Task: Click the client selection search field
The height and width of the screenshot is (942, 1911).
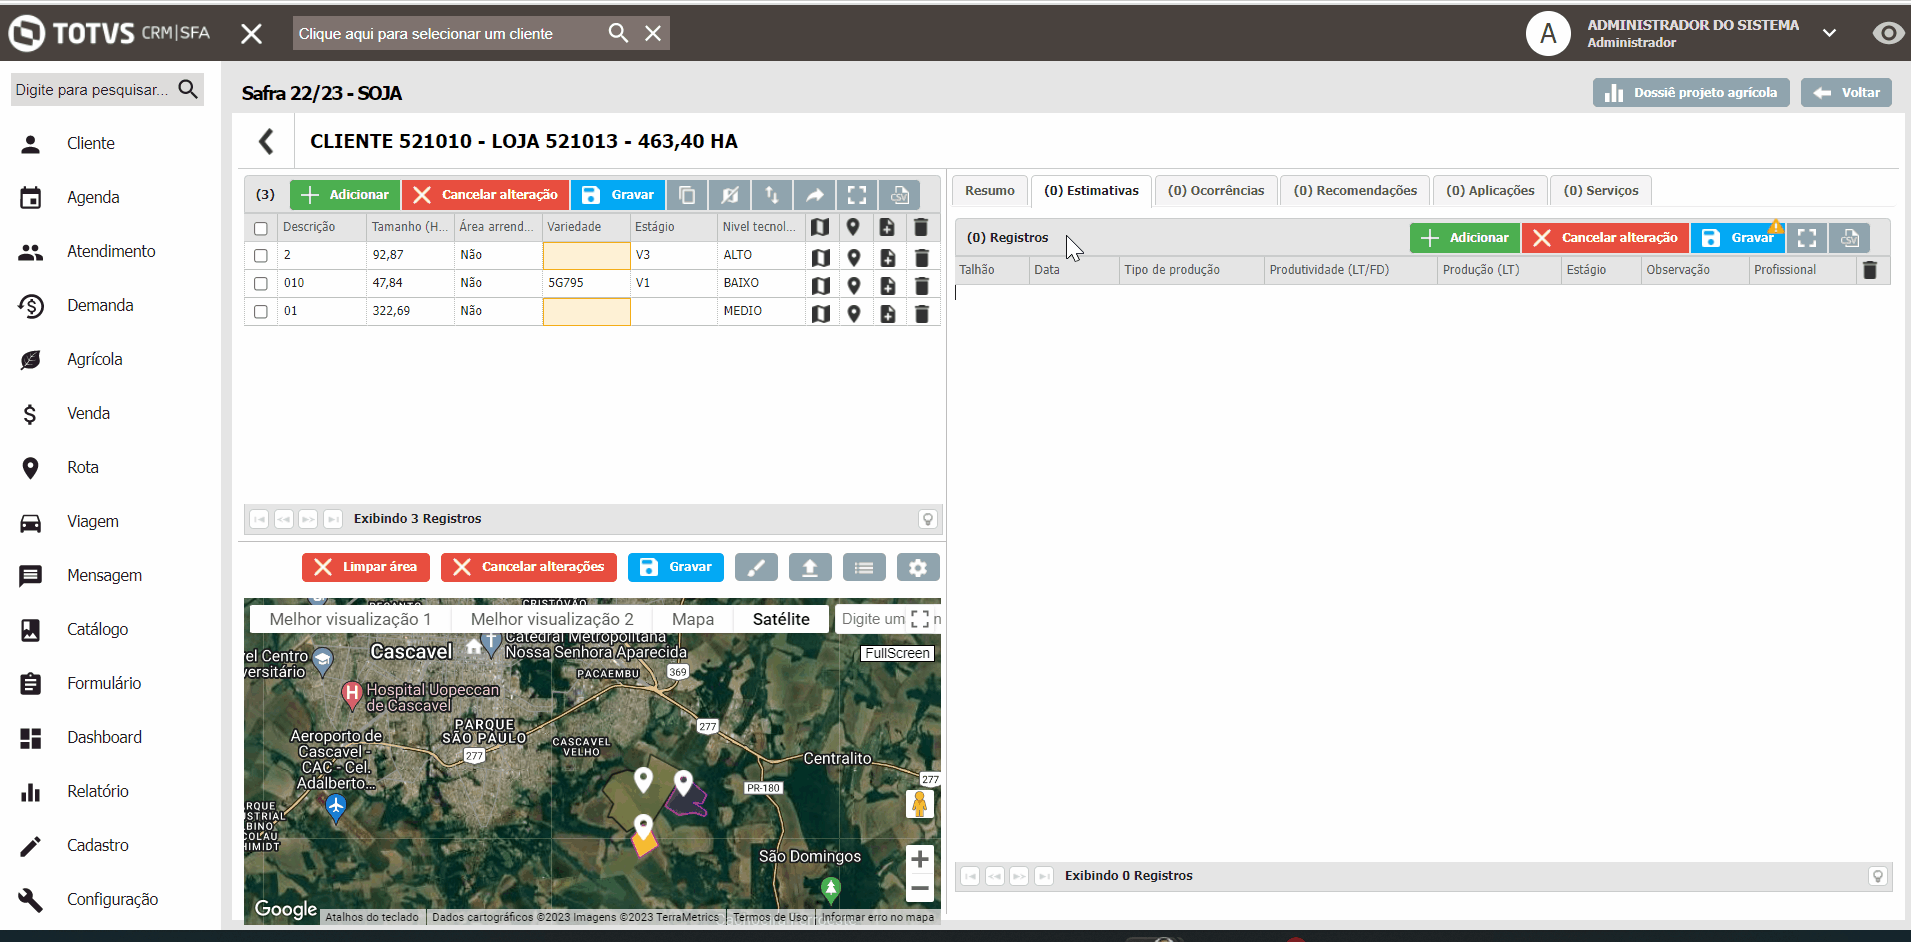Action: (x=450, y=34)
